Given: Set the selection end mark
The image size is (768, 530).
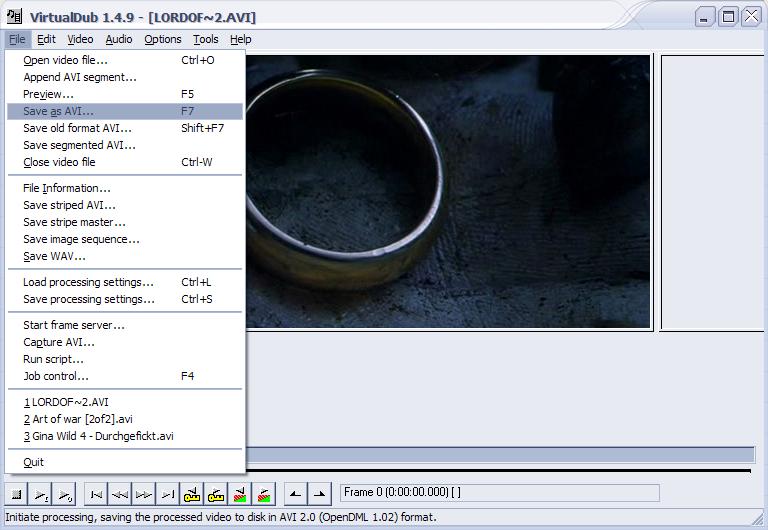Looking at the screenshot, I should point(319,495).
